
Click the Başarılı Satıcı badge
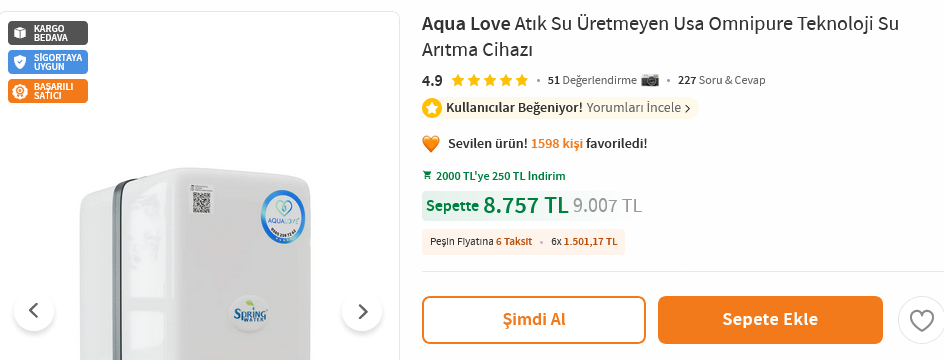48,91
